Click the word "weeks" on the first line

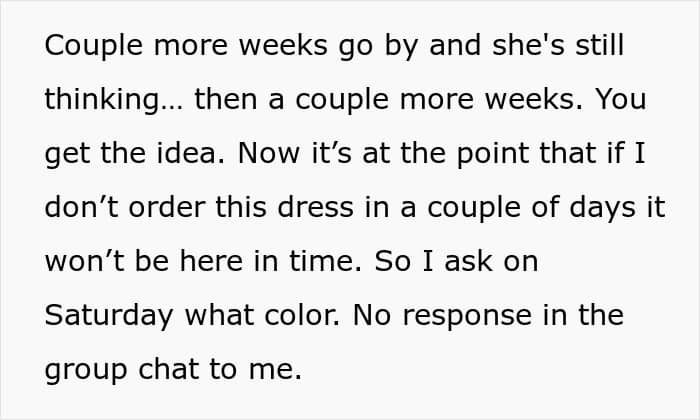pyautogui.click(x=283, y=45)
